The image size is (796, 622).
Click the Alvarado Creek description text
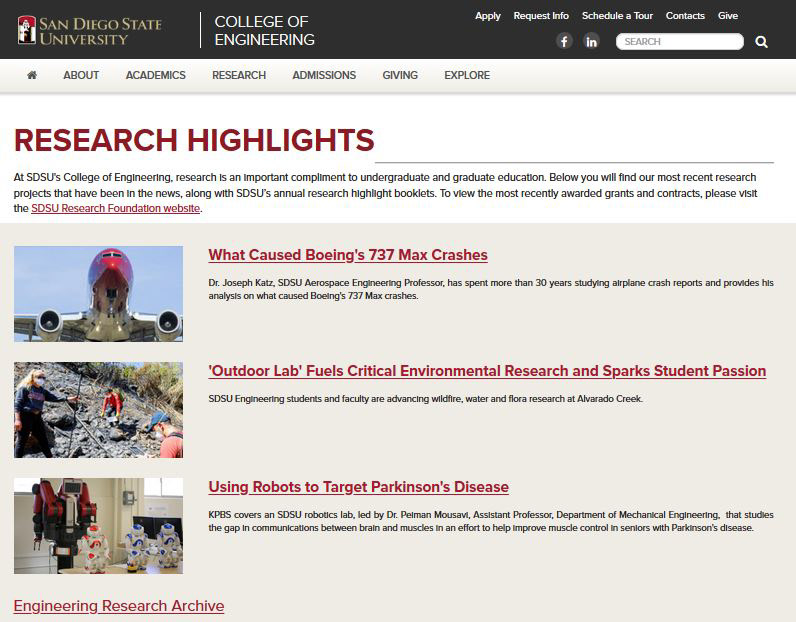(425, 399)
